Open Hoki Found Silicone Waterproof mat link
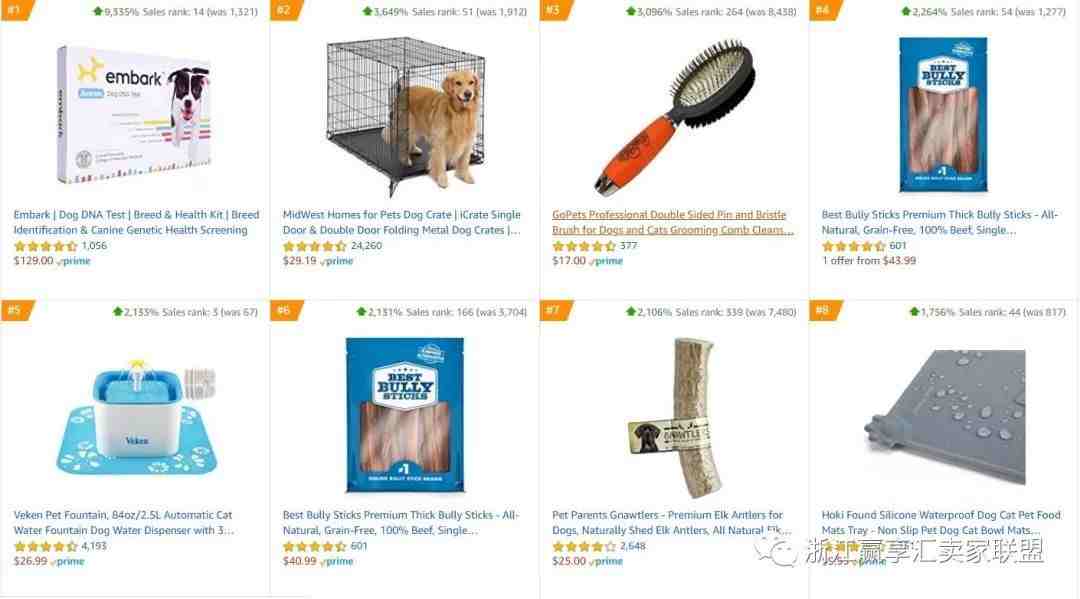This screenshot has height=599, width=1080. pos(941,523)
